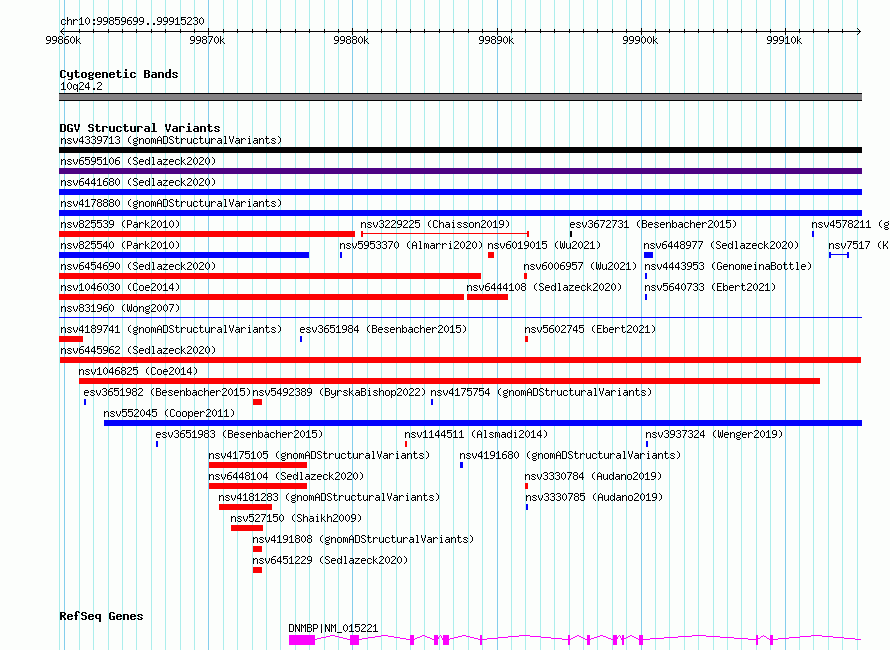Click nsv3330785 (Audano2019) label
This screenshot has width=890, height=650.
[x=594, y=497]
